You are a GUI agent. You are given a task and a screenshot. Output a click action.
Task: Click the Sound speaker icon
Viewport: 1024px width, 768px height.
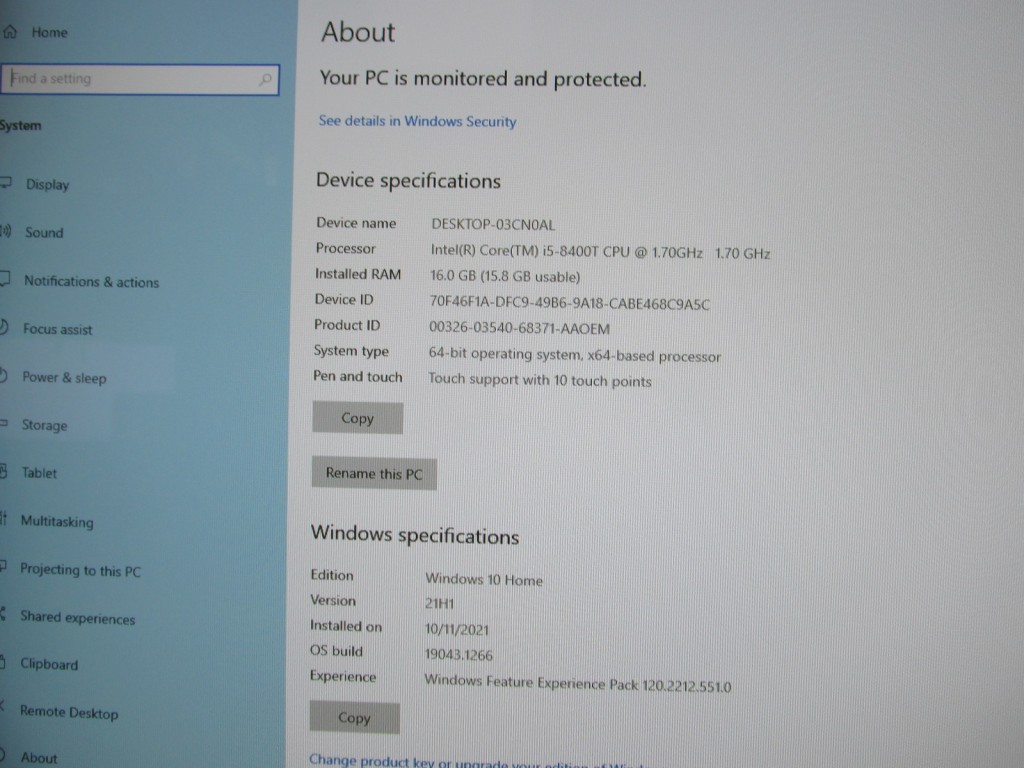coord(6,231)
